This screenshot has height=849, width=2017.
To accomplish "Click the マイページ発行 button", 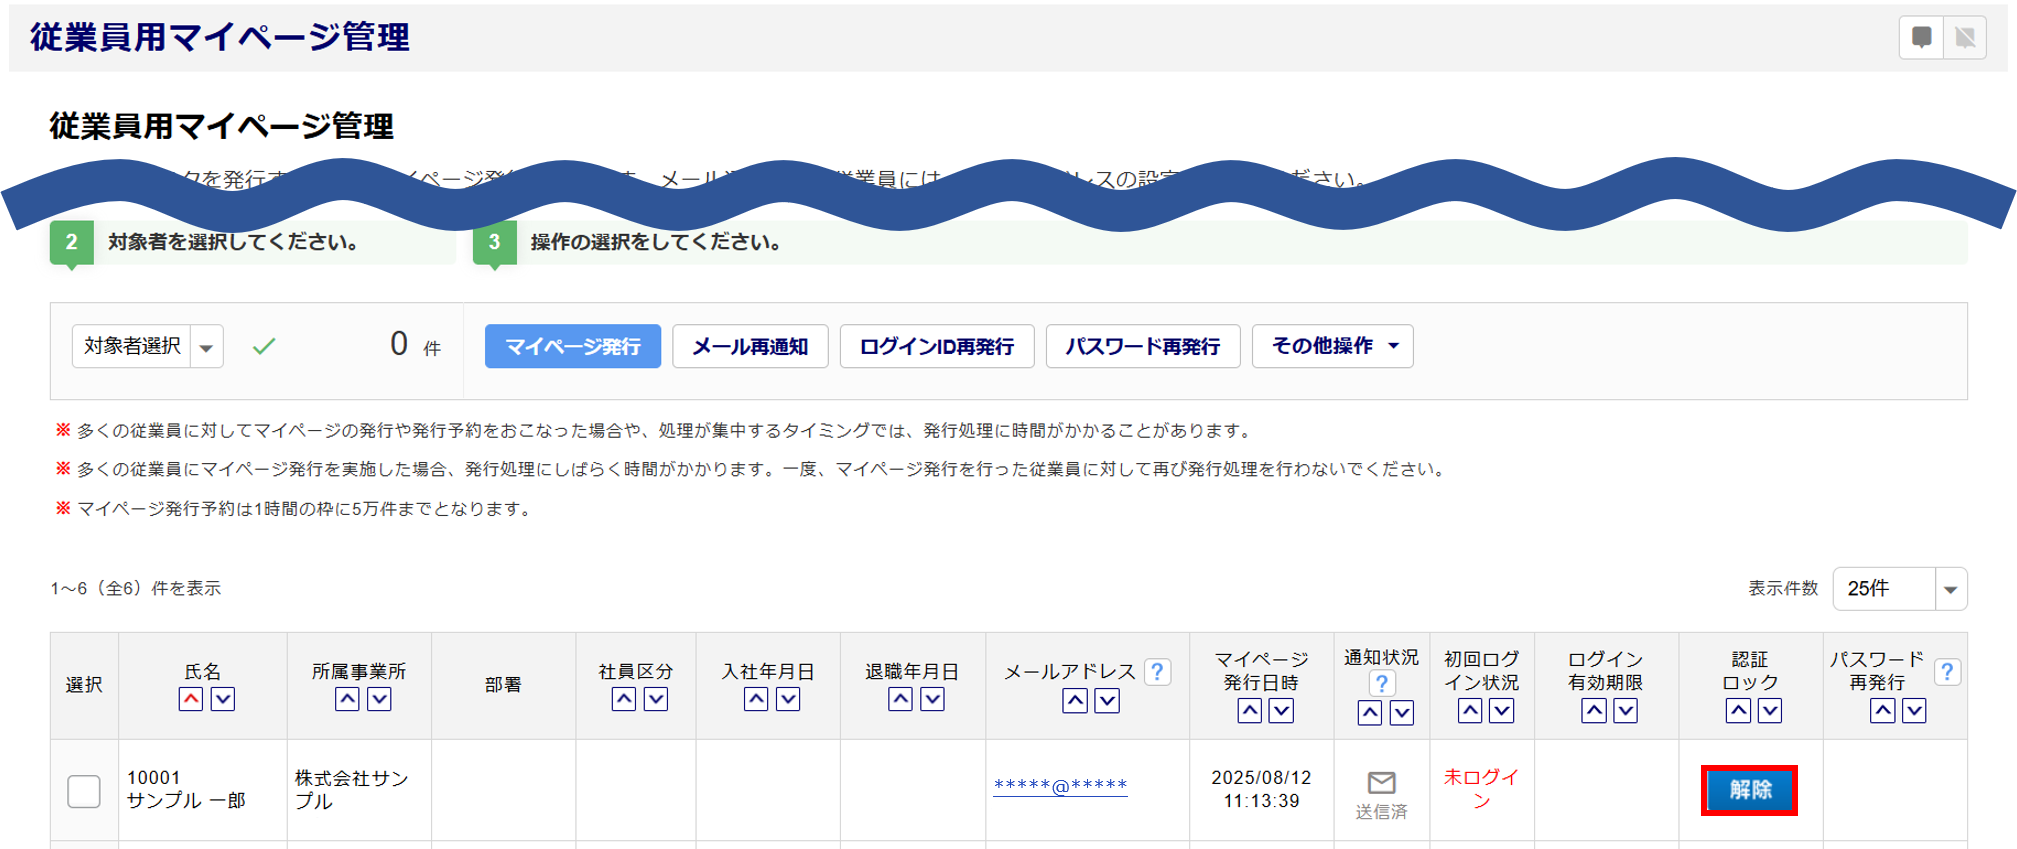I will pos(572,346).
